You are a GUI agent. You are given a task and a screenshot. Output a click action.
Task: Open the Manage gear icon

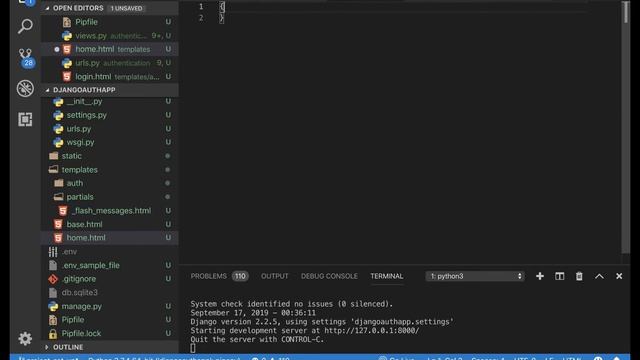pos(25,338)
